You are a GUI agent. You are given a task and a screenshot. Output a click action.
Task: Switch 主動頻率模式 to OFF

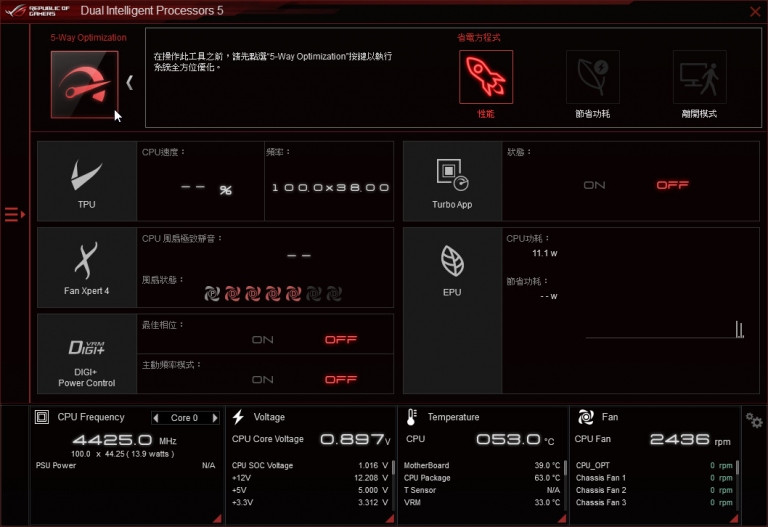[341, 380]
